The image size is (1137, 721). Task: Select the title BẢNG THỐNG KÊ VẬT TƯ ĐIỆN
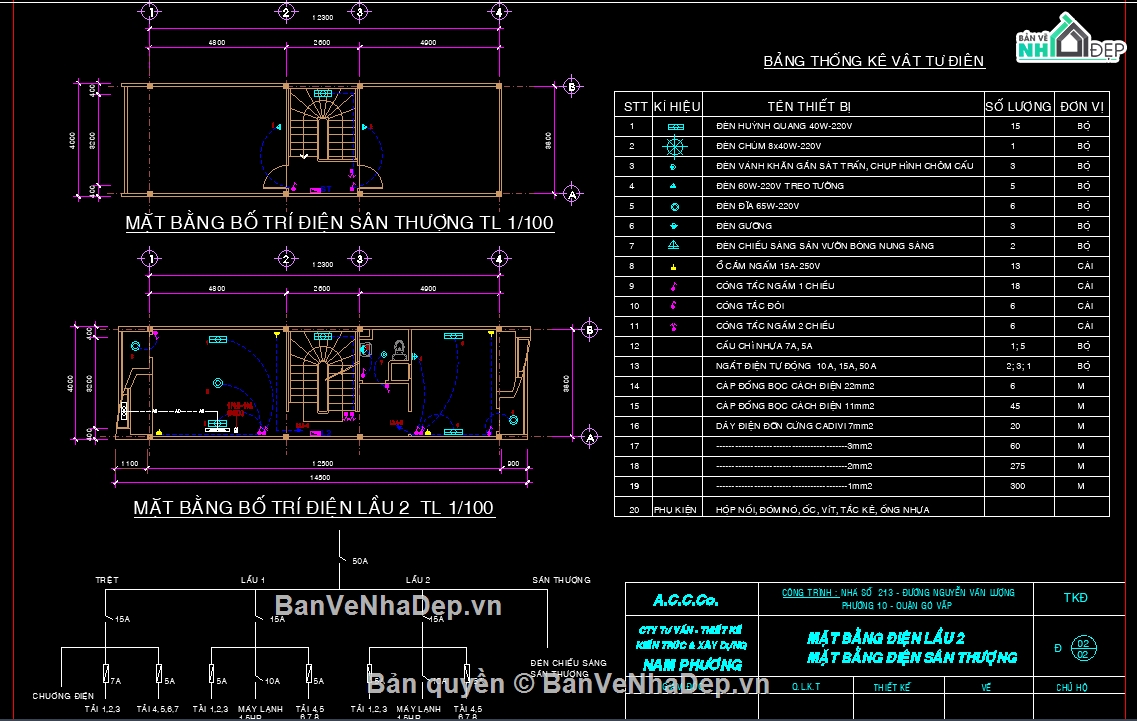tap(874, 62)
